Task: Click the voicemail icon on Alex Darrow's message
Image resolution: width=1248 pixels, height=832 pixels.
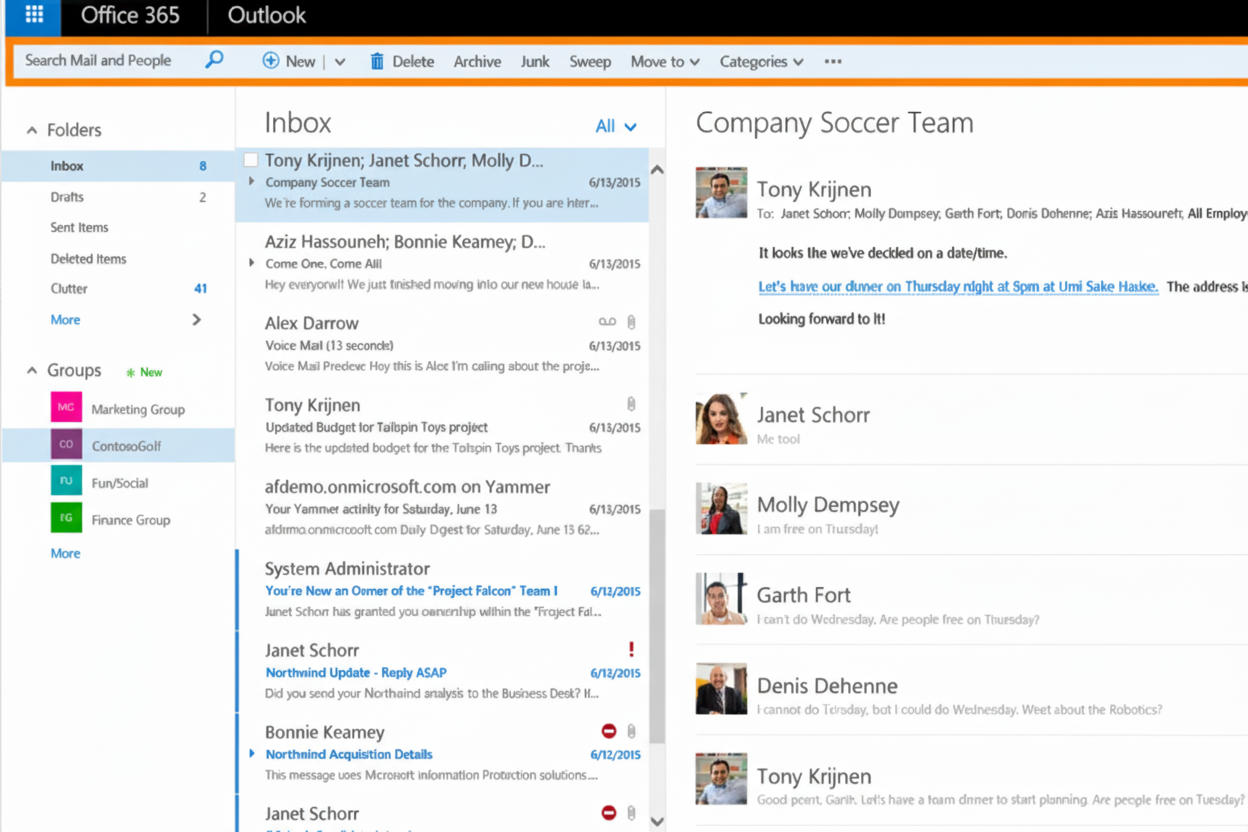Action: (608, 321)
